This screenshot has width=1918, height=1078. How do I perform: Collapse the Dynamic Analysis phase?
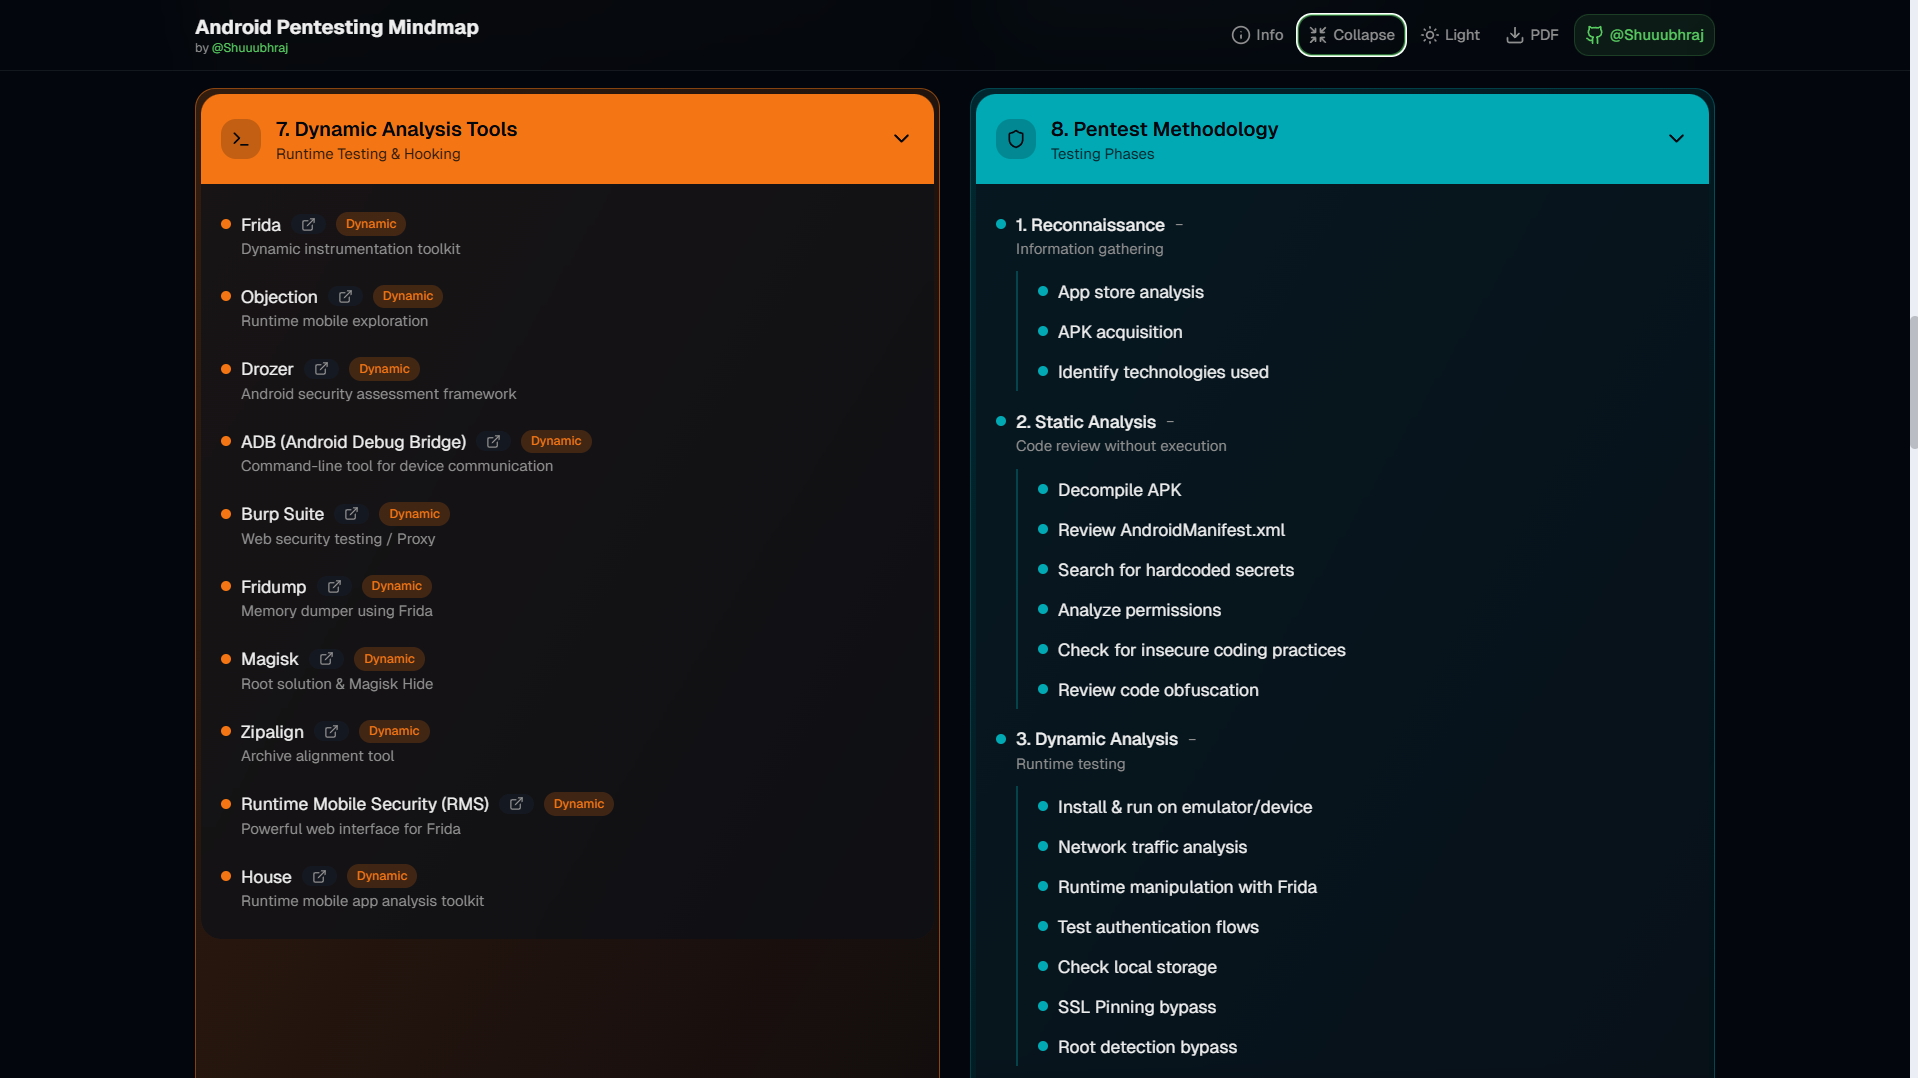click(1192, 739)
